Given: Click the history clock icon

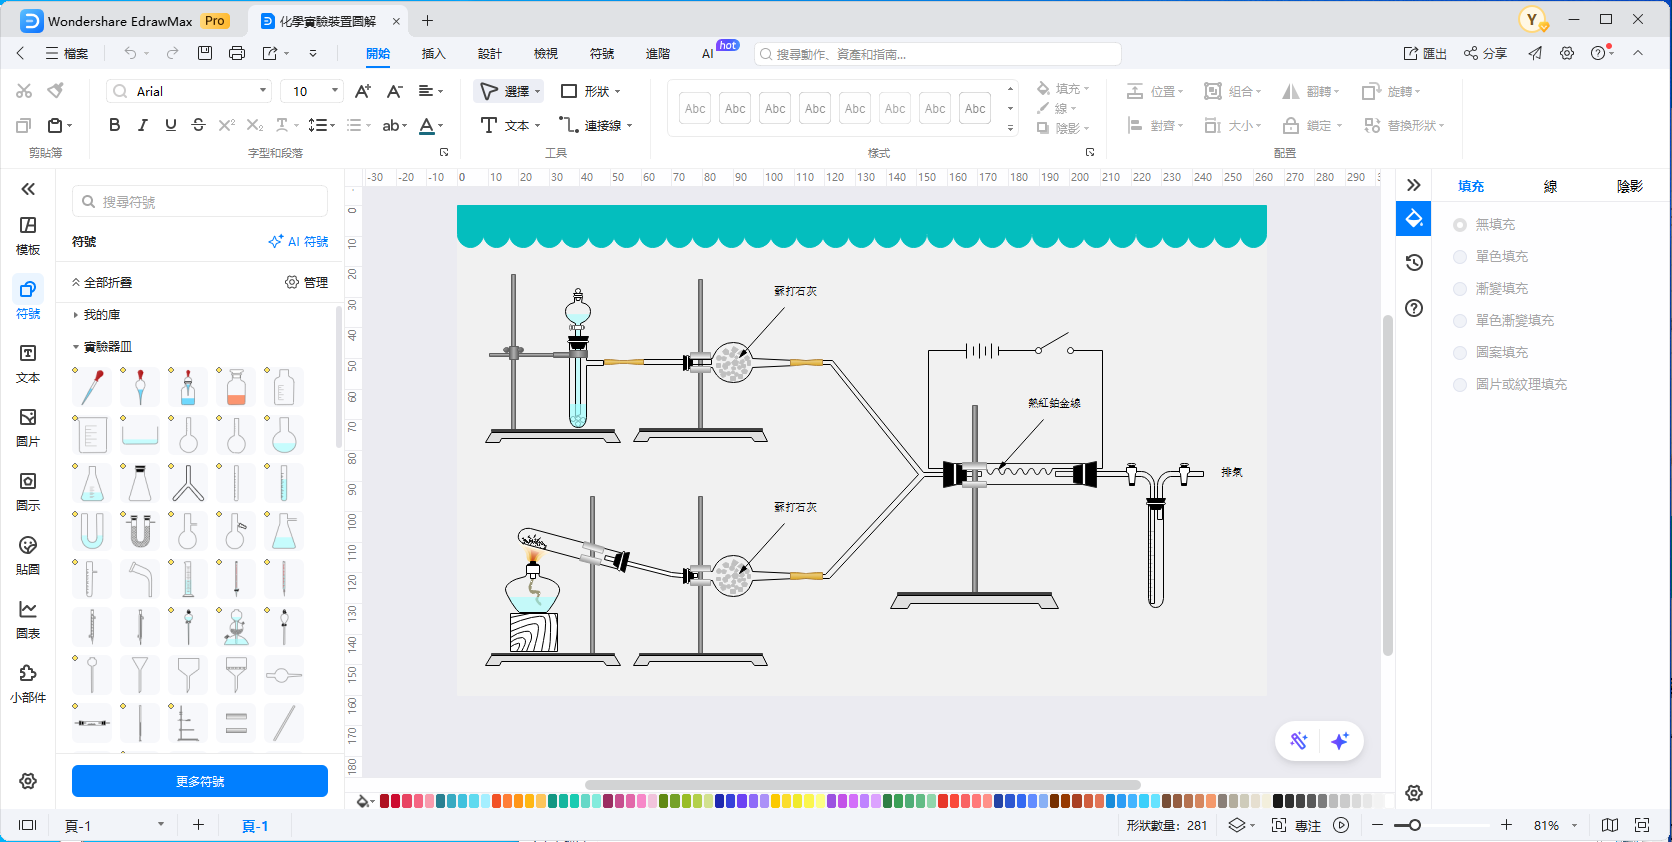Looking at the screenshot, I should (1414, 263).
